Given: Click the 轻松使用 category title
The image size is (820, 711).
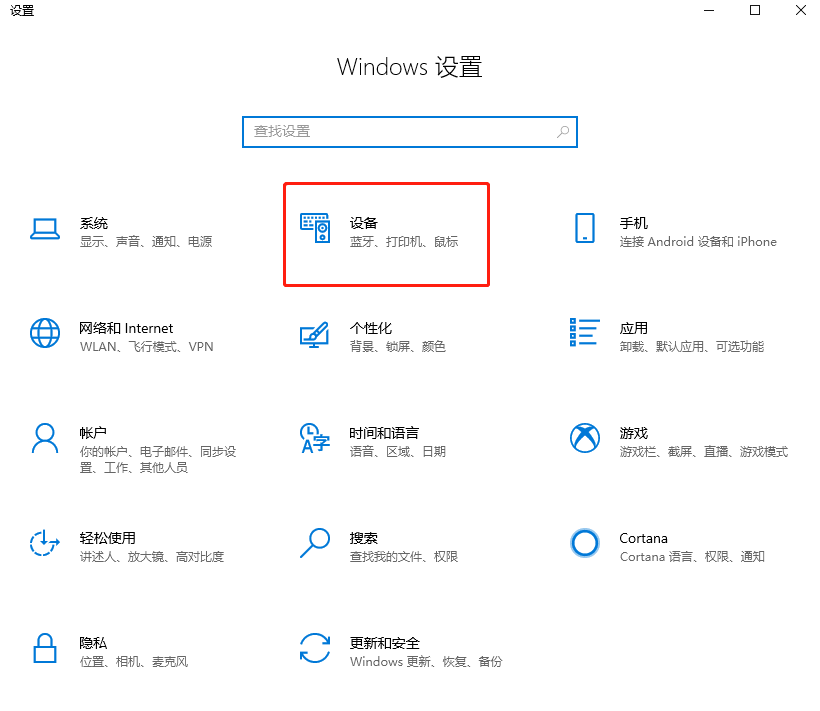Looking at the screenshot, I should pos(108,538).
